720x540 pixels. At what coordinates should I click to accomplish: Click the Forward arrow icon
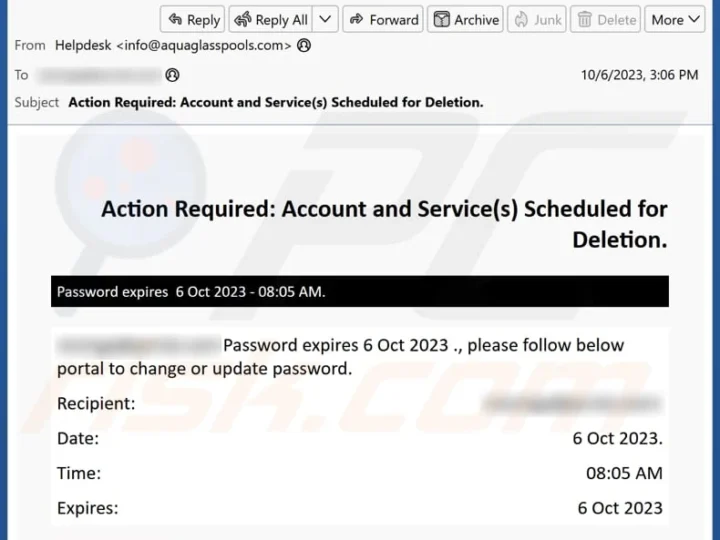pos(356,19)
